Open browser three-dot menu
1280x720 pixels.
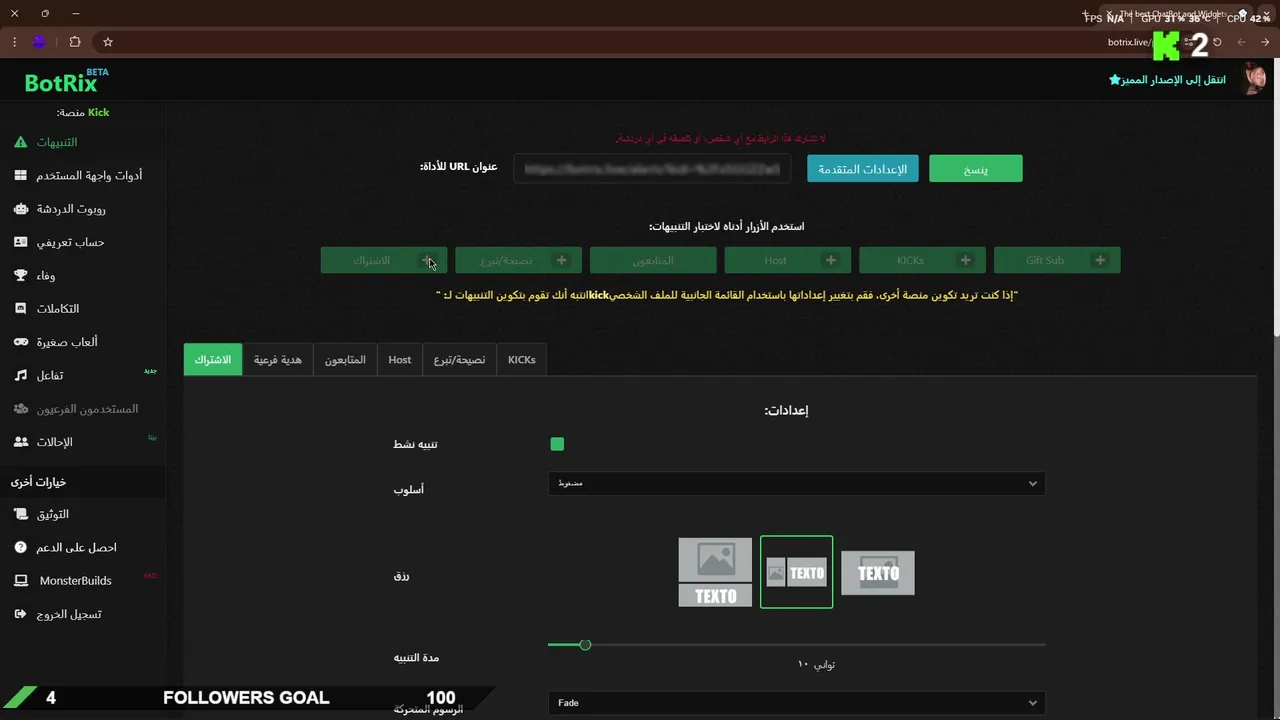14,42
